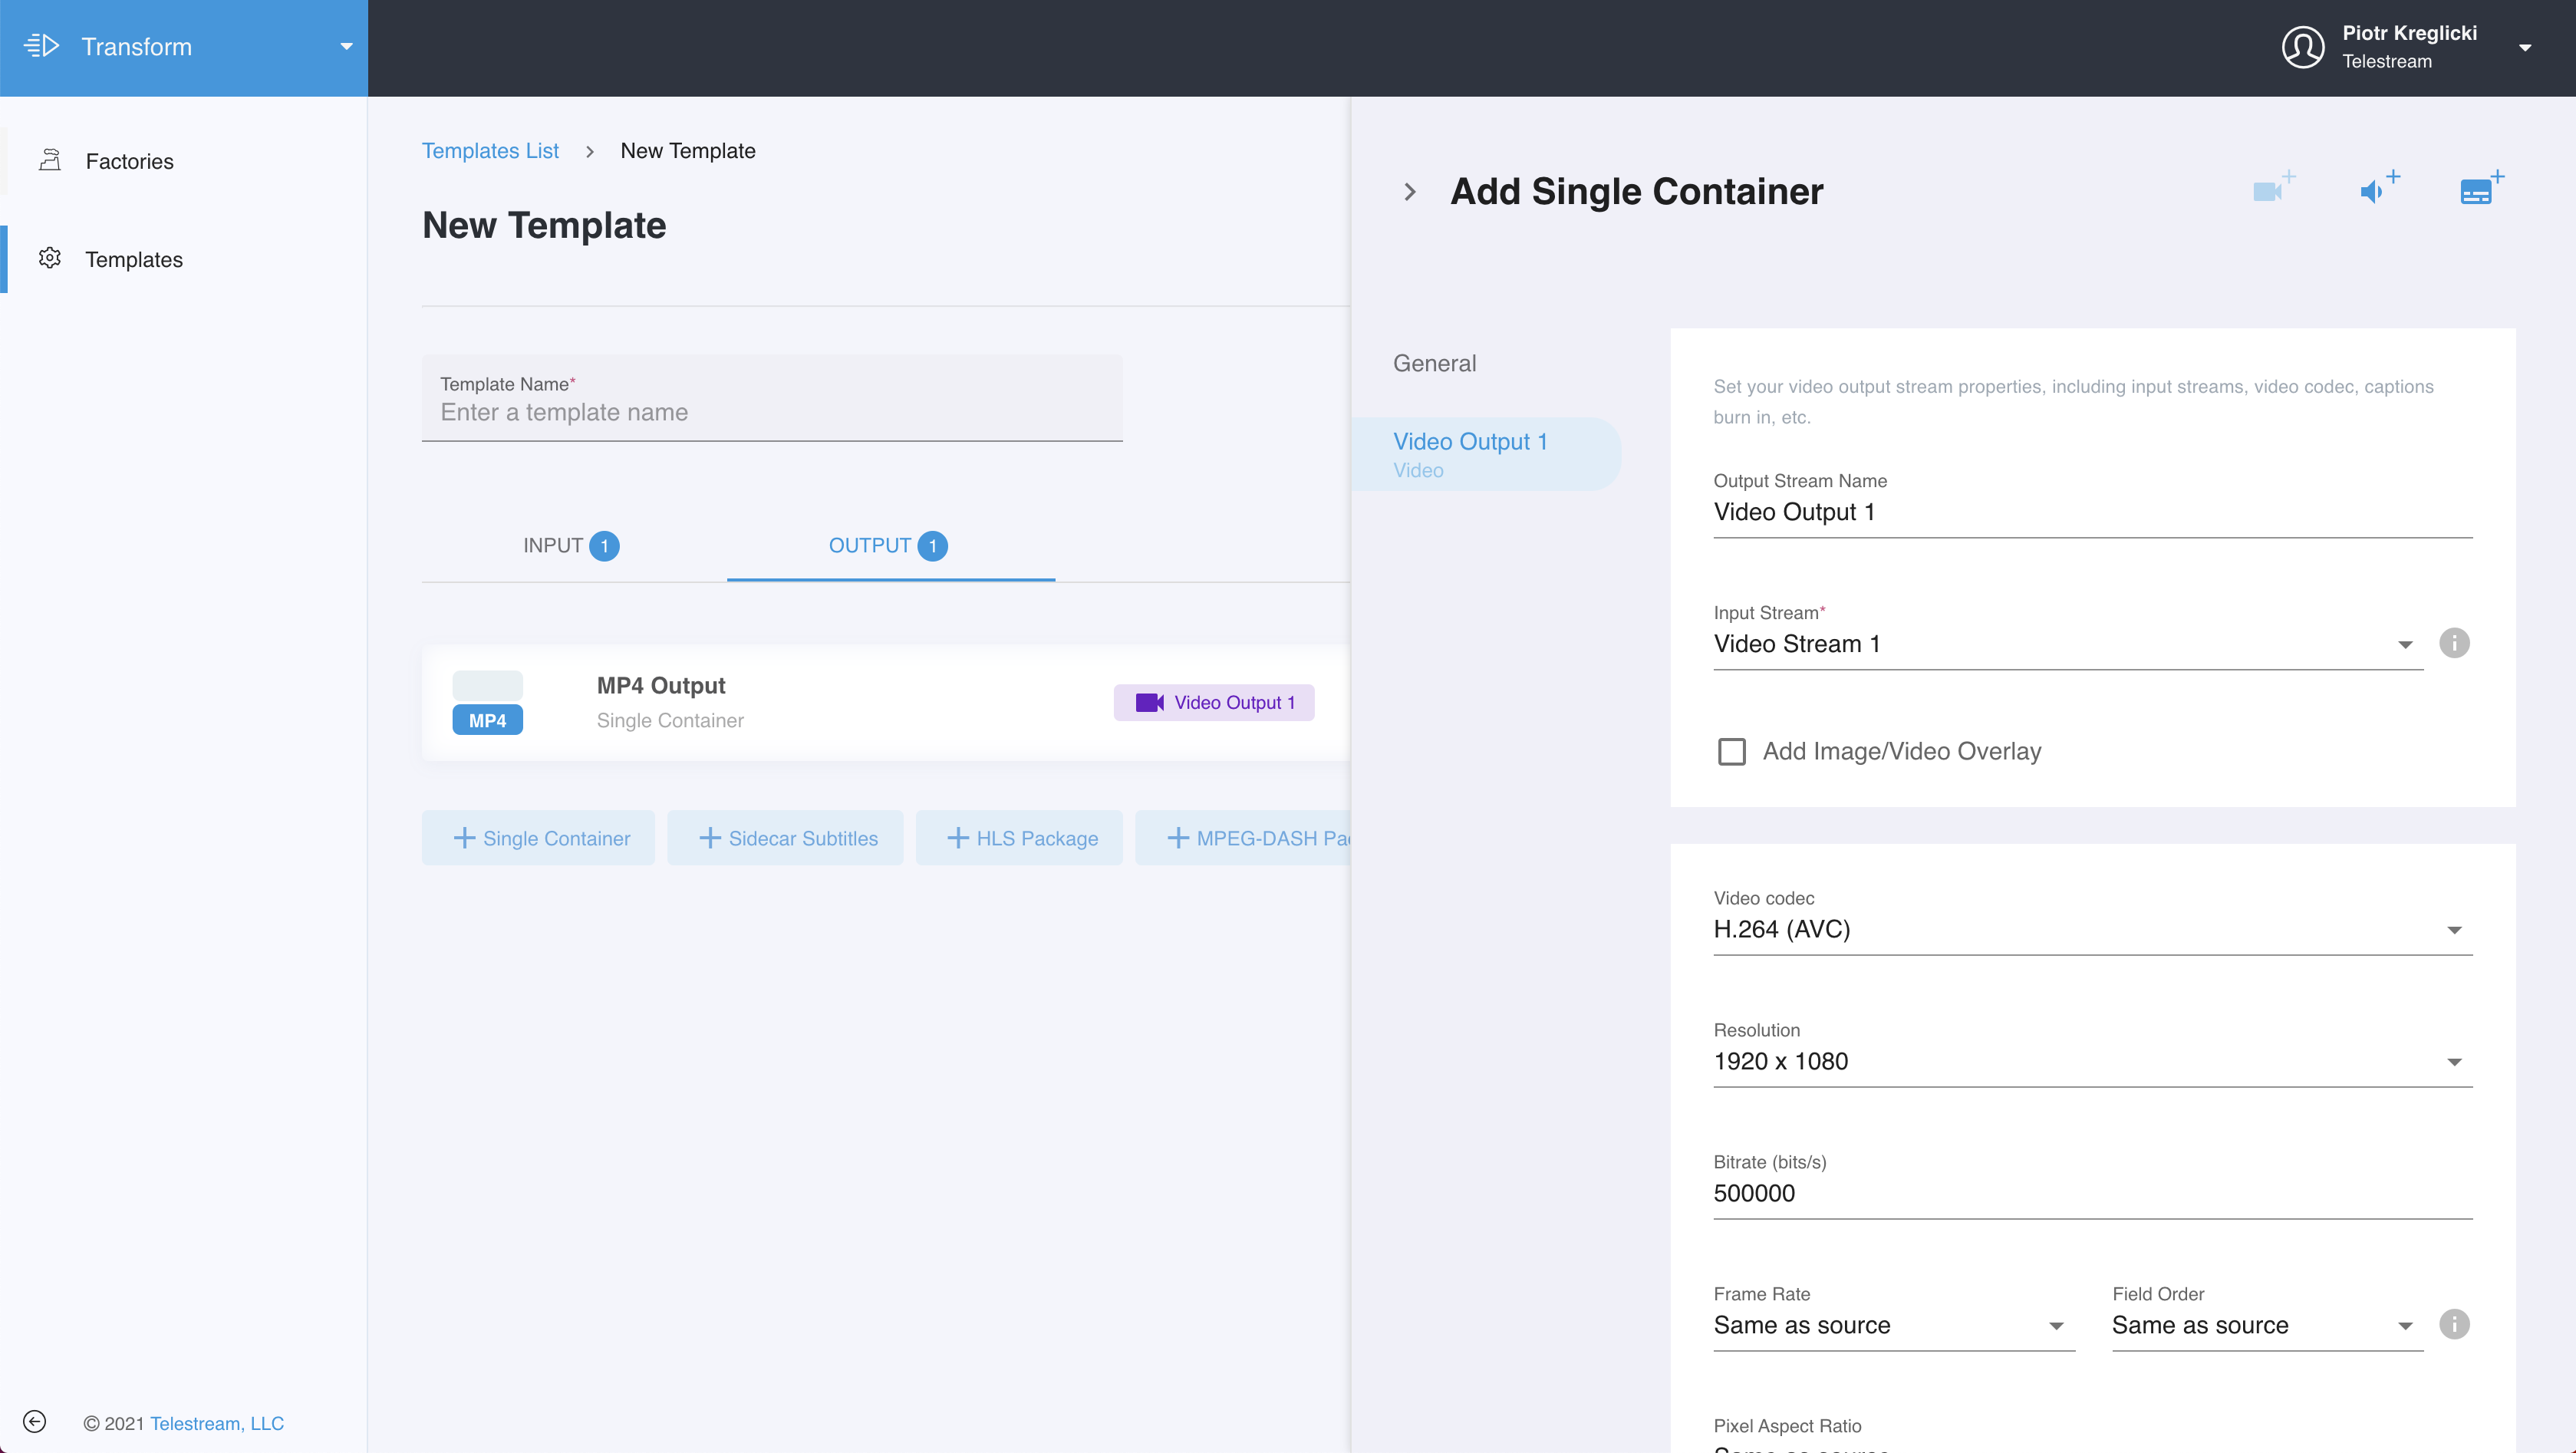This screenshot has width=2576, height=1453.
Task: Select the Video Output 1 section
Action: 1487,454
